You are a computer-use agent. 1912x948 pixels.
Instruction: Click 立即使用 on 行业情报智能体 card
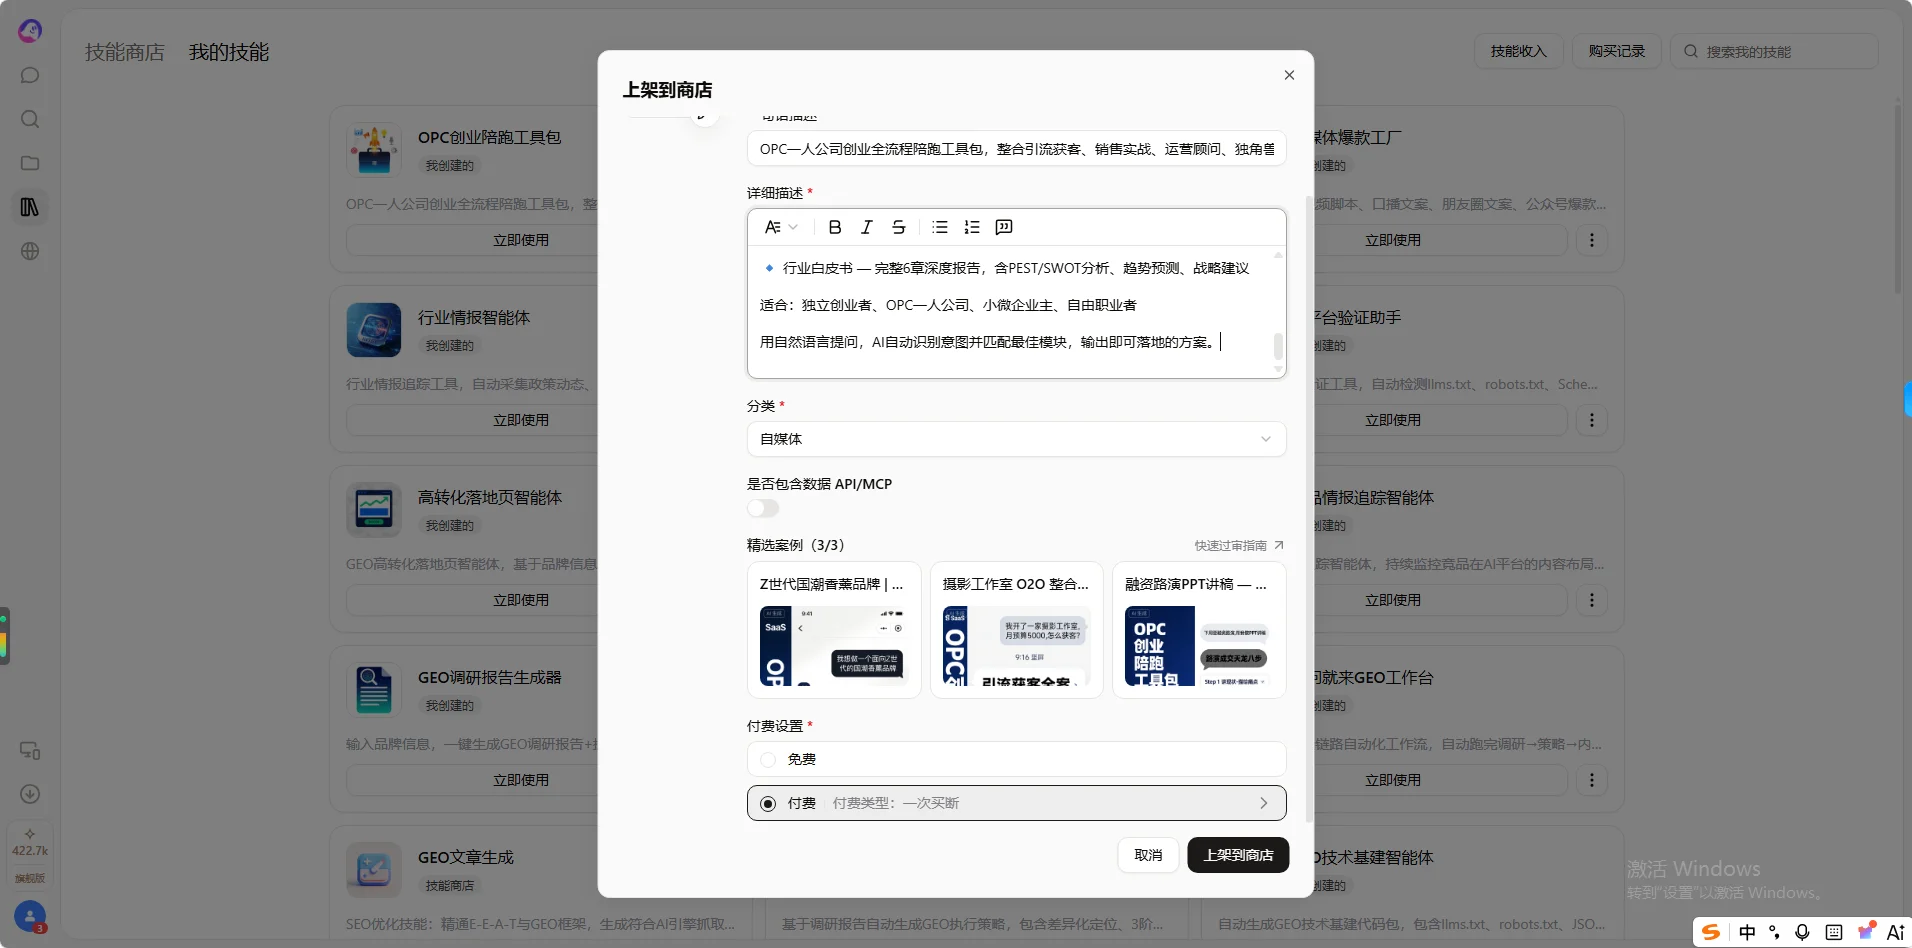[521, 420]
